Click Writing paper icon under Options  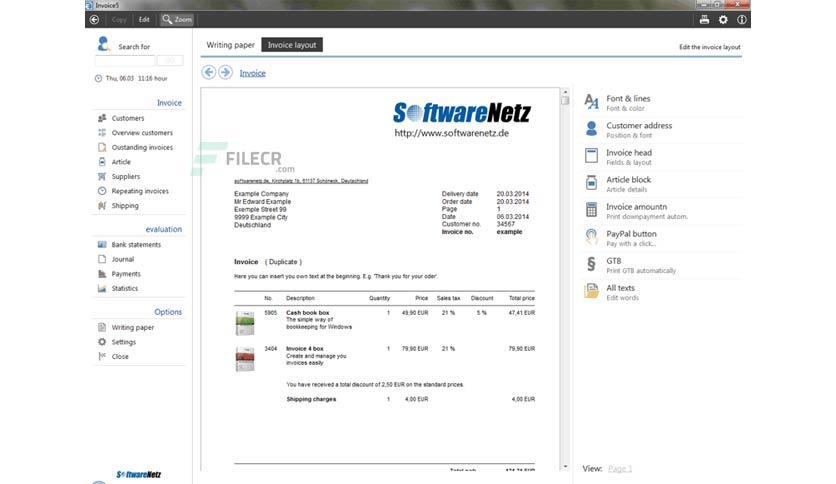[x=102, y=327]
